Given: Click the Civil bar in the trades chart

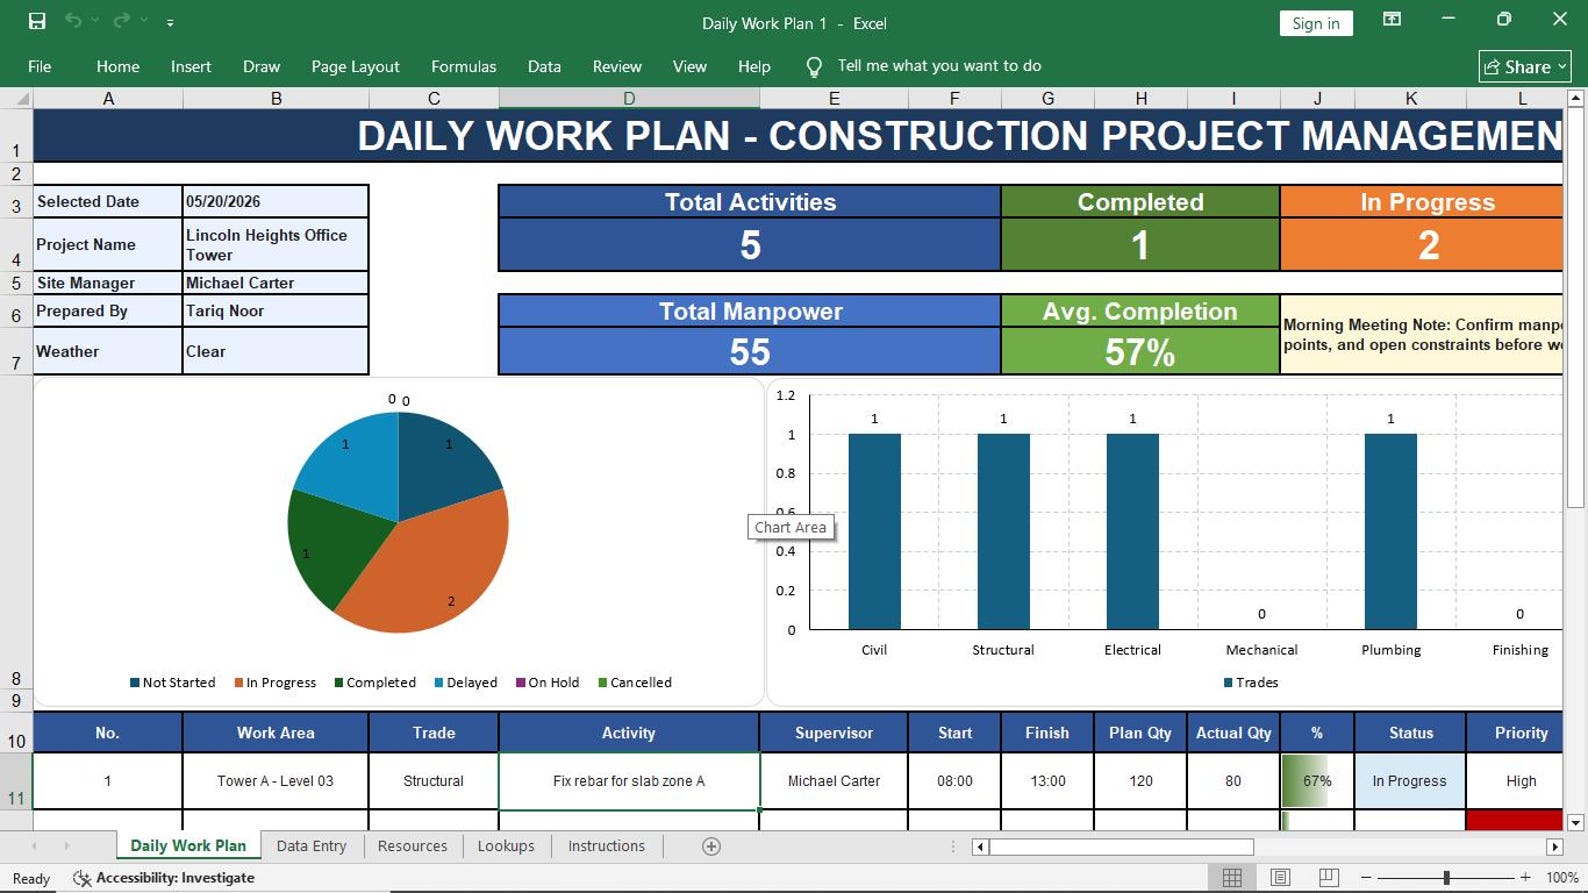Looking at the screenshot, I should tap(874, 531).
